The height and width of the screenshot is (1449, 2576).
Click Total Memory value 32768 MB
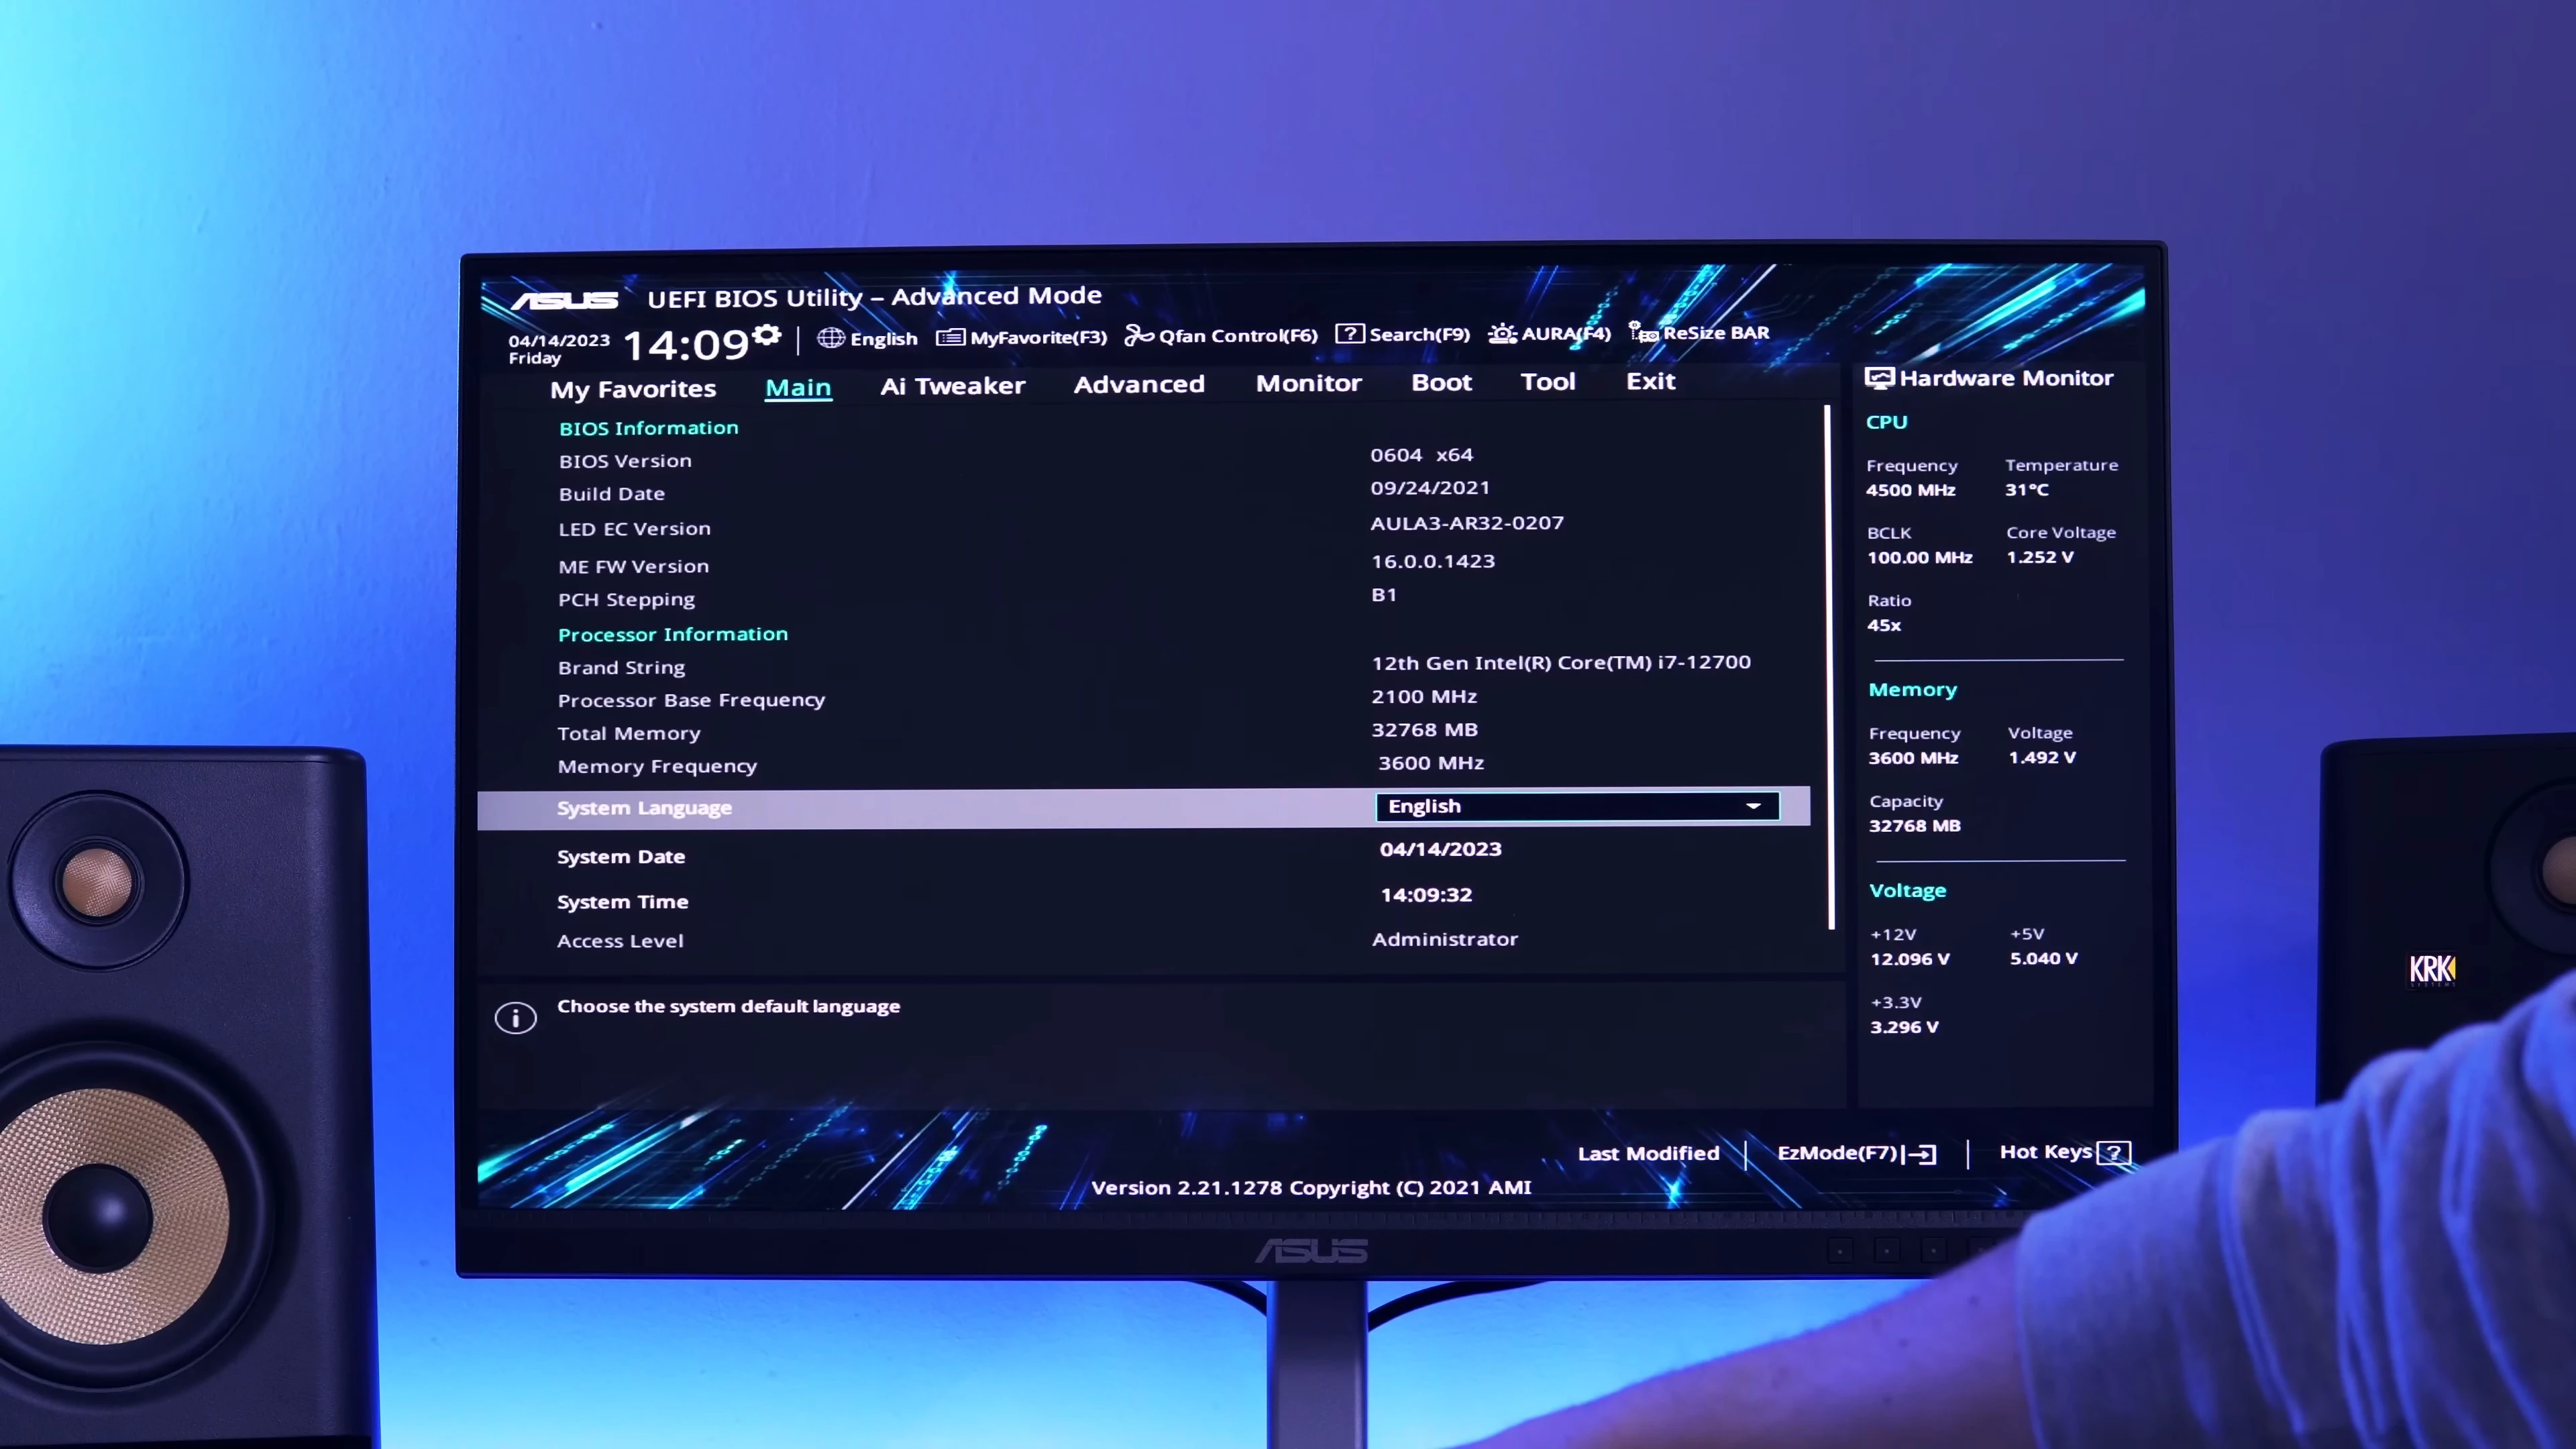click(x=1424, y=730)
